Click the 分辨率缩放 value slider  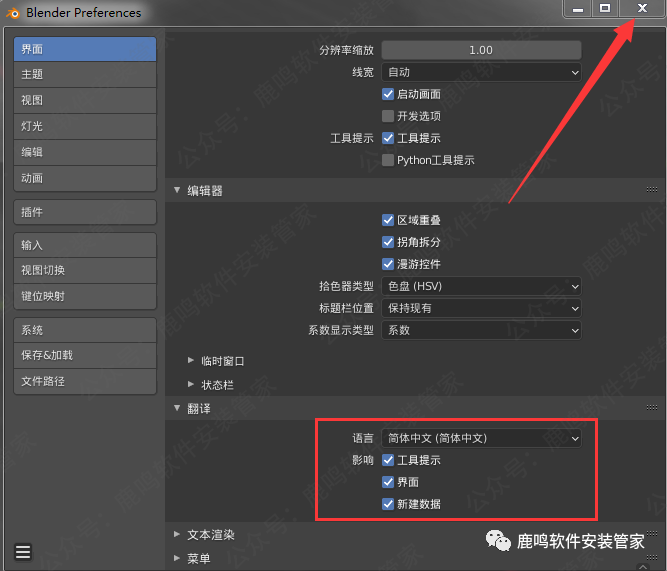point(481,50)
